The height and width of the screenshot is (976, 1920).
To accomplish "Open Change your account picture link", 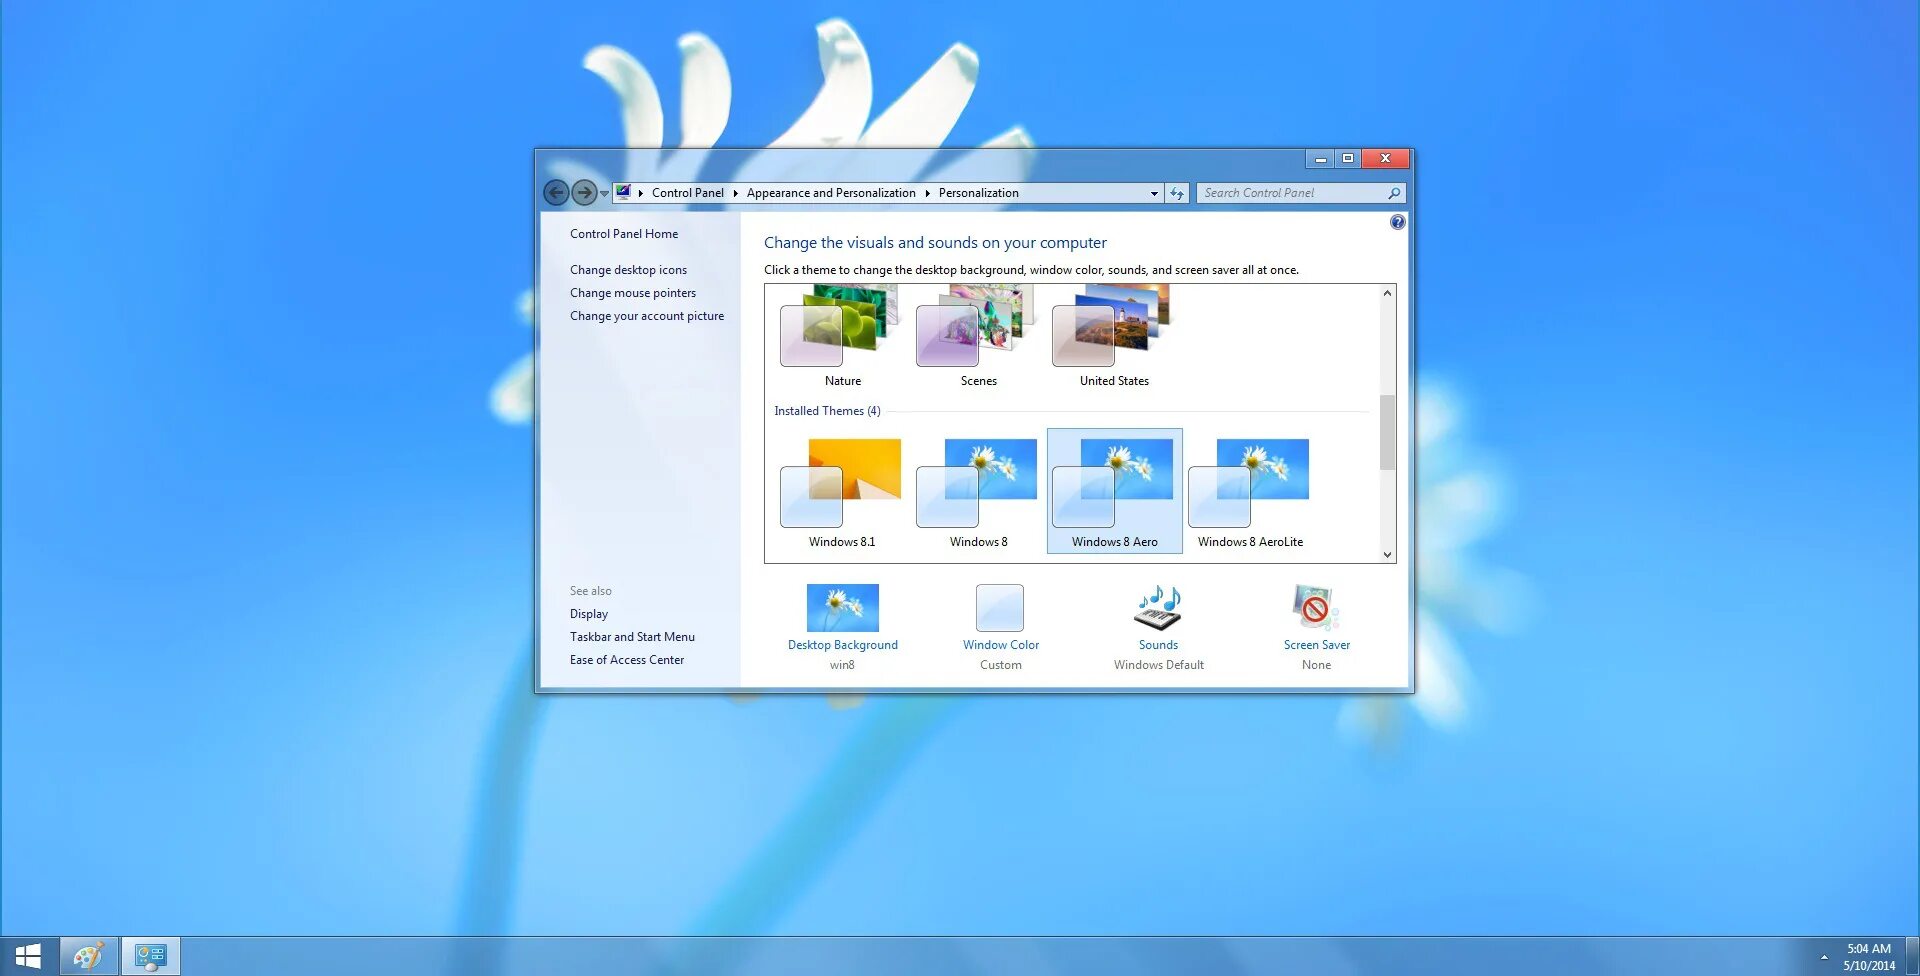I will click(647, 316).
